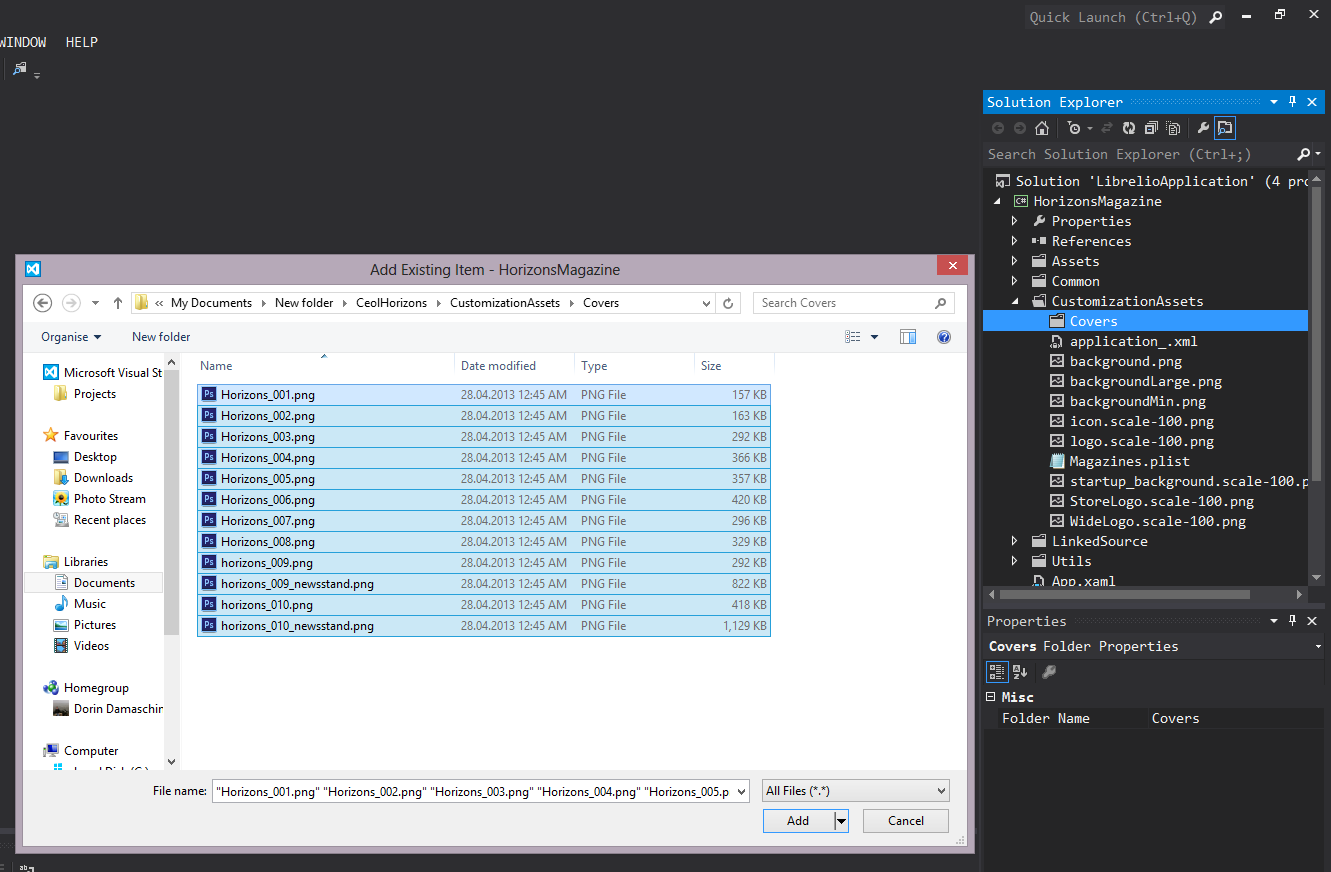The height and width of the screenshot is (872, 1331).
Task: Open the File name history dropdown
Action: (741, 791)
